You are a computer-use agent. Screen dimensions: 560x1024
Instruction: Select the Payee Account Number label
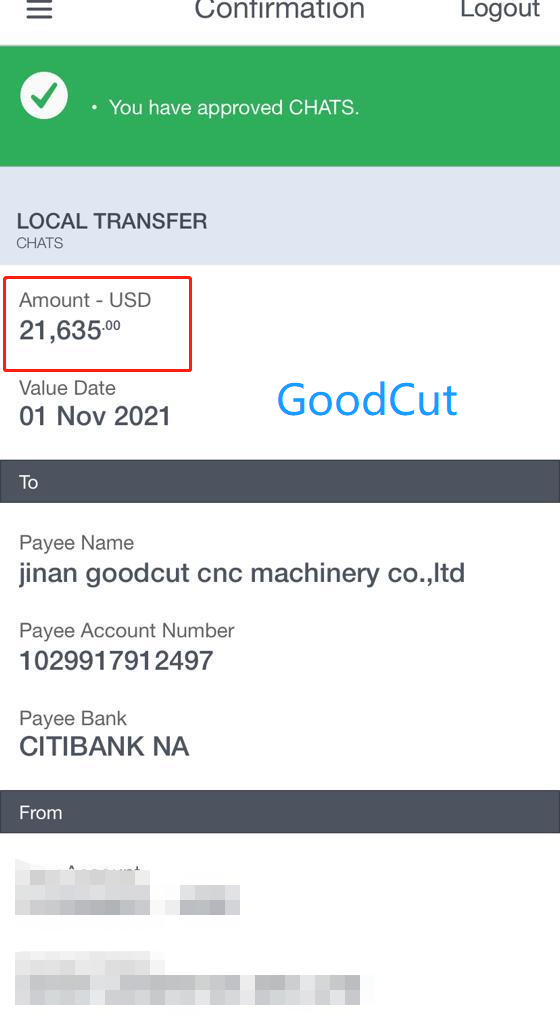point(127,630)
